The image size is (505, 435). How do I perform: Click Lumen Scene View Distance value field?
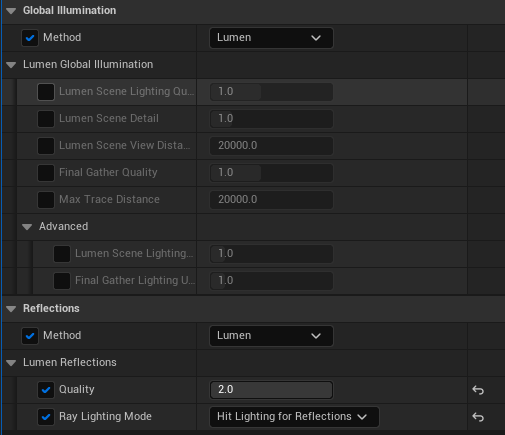(271, 146)
